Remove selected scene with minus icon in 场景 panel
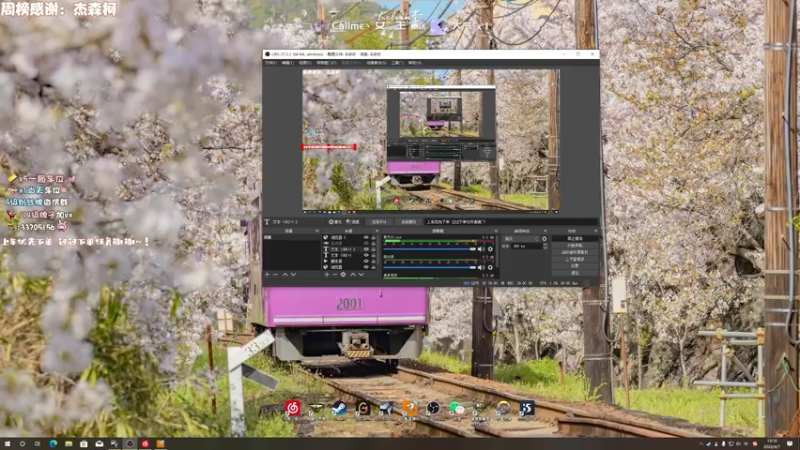The width and height of the screenshot is (800, 450). click(x=275, y=274)
